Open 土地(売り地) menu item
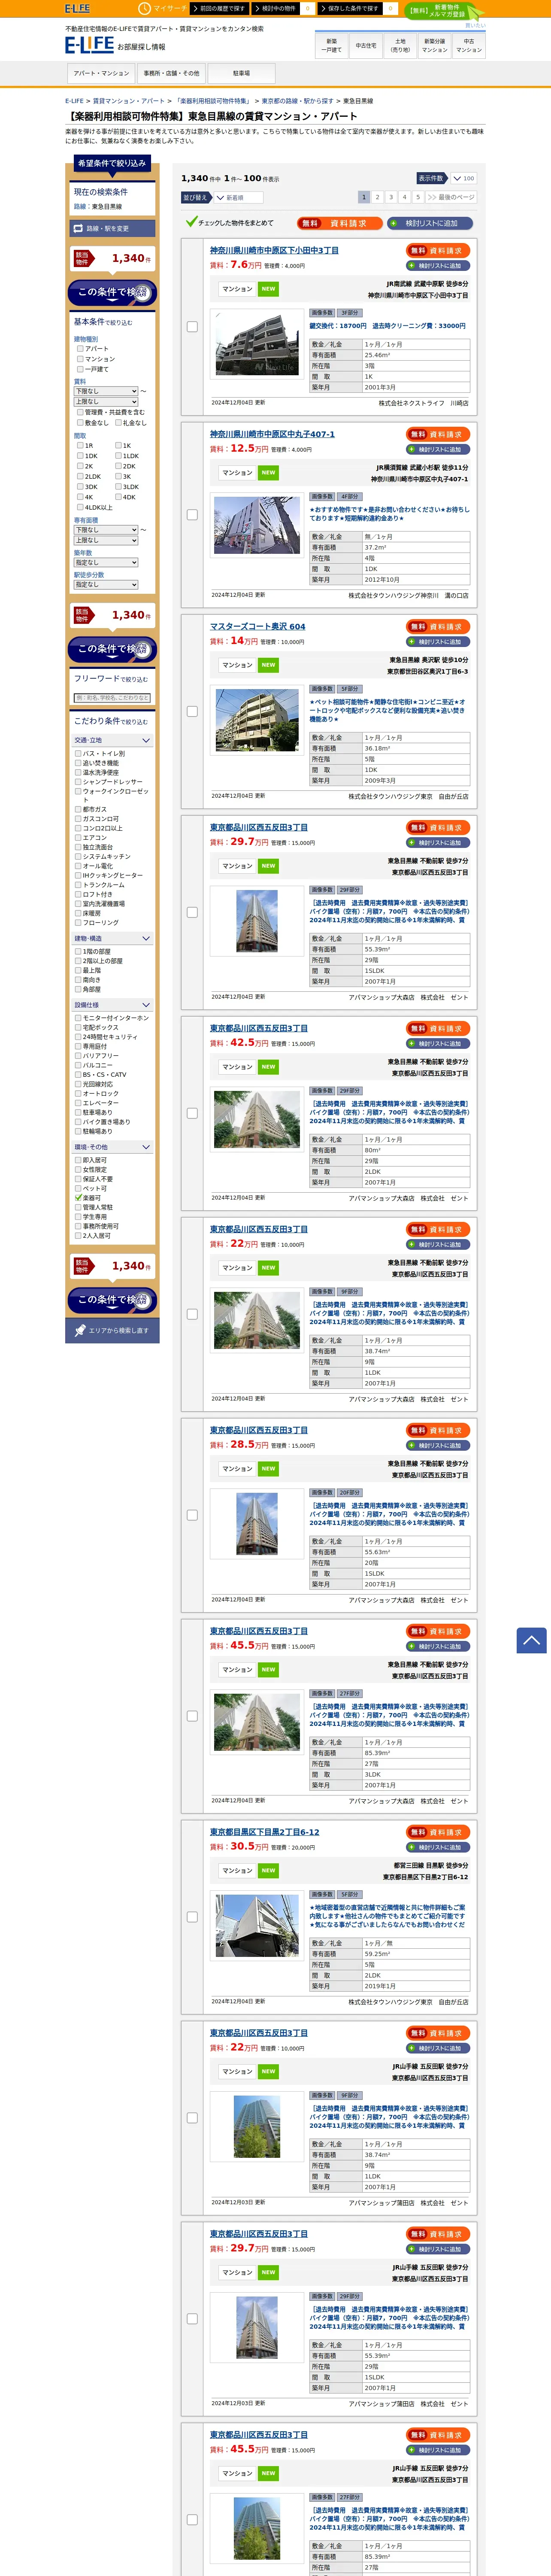 [x=400, y=45]
